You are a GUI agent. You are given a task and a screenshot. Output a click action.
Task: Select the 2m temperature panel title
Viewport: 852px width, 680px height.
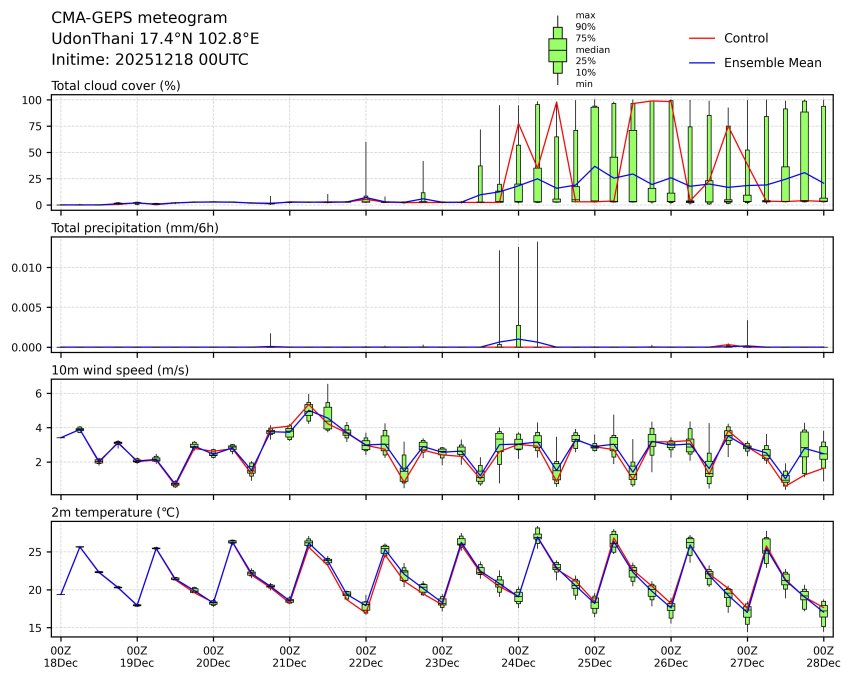tap(115, 513)
